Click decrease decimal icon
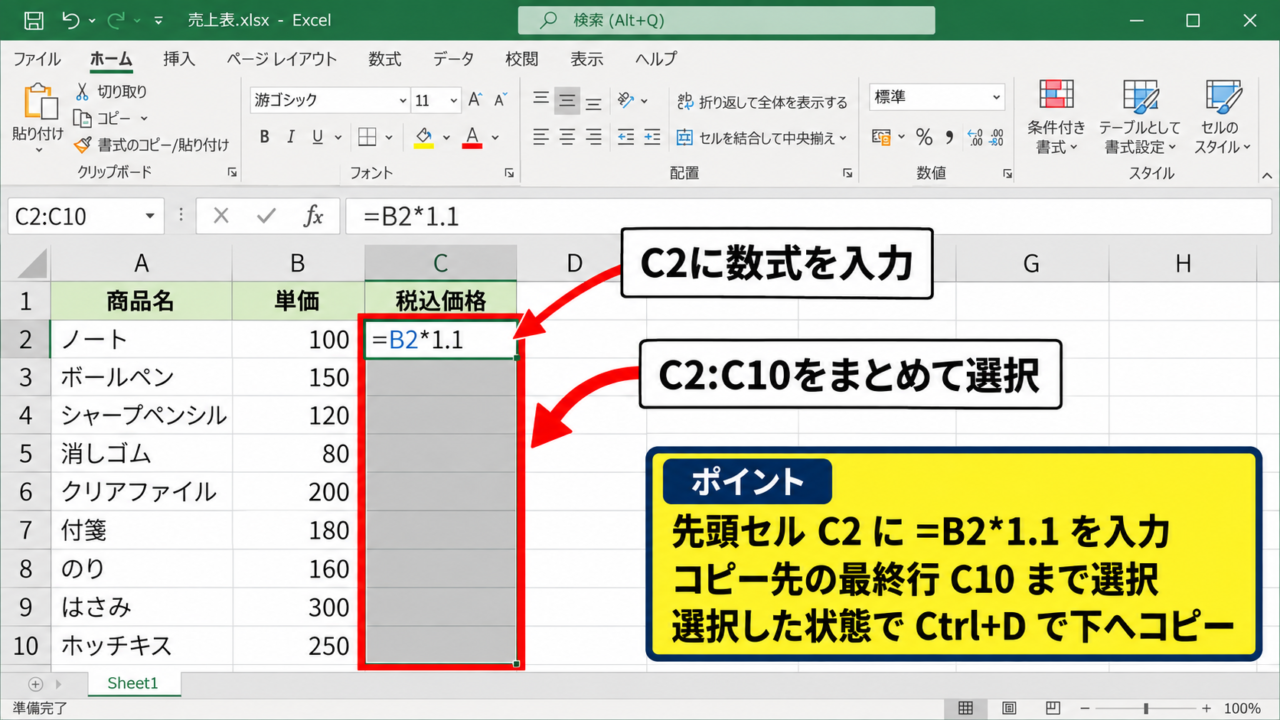 [996, 137]
